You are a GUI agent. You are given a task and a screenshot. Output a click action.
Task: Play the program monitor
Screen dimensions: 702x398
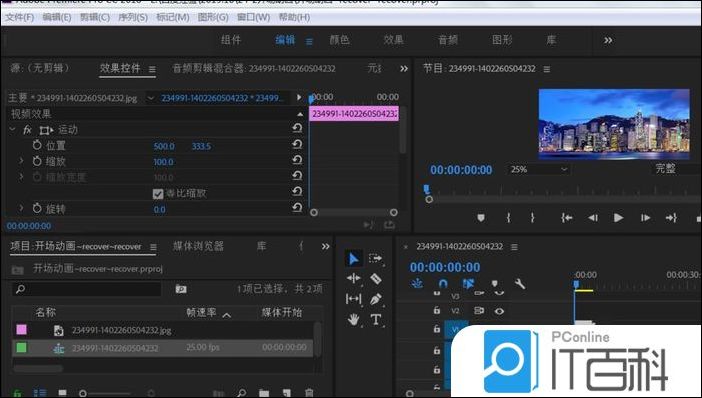click(618, 218)
